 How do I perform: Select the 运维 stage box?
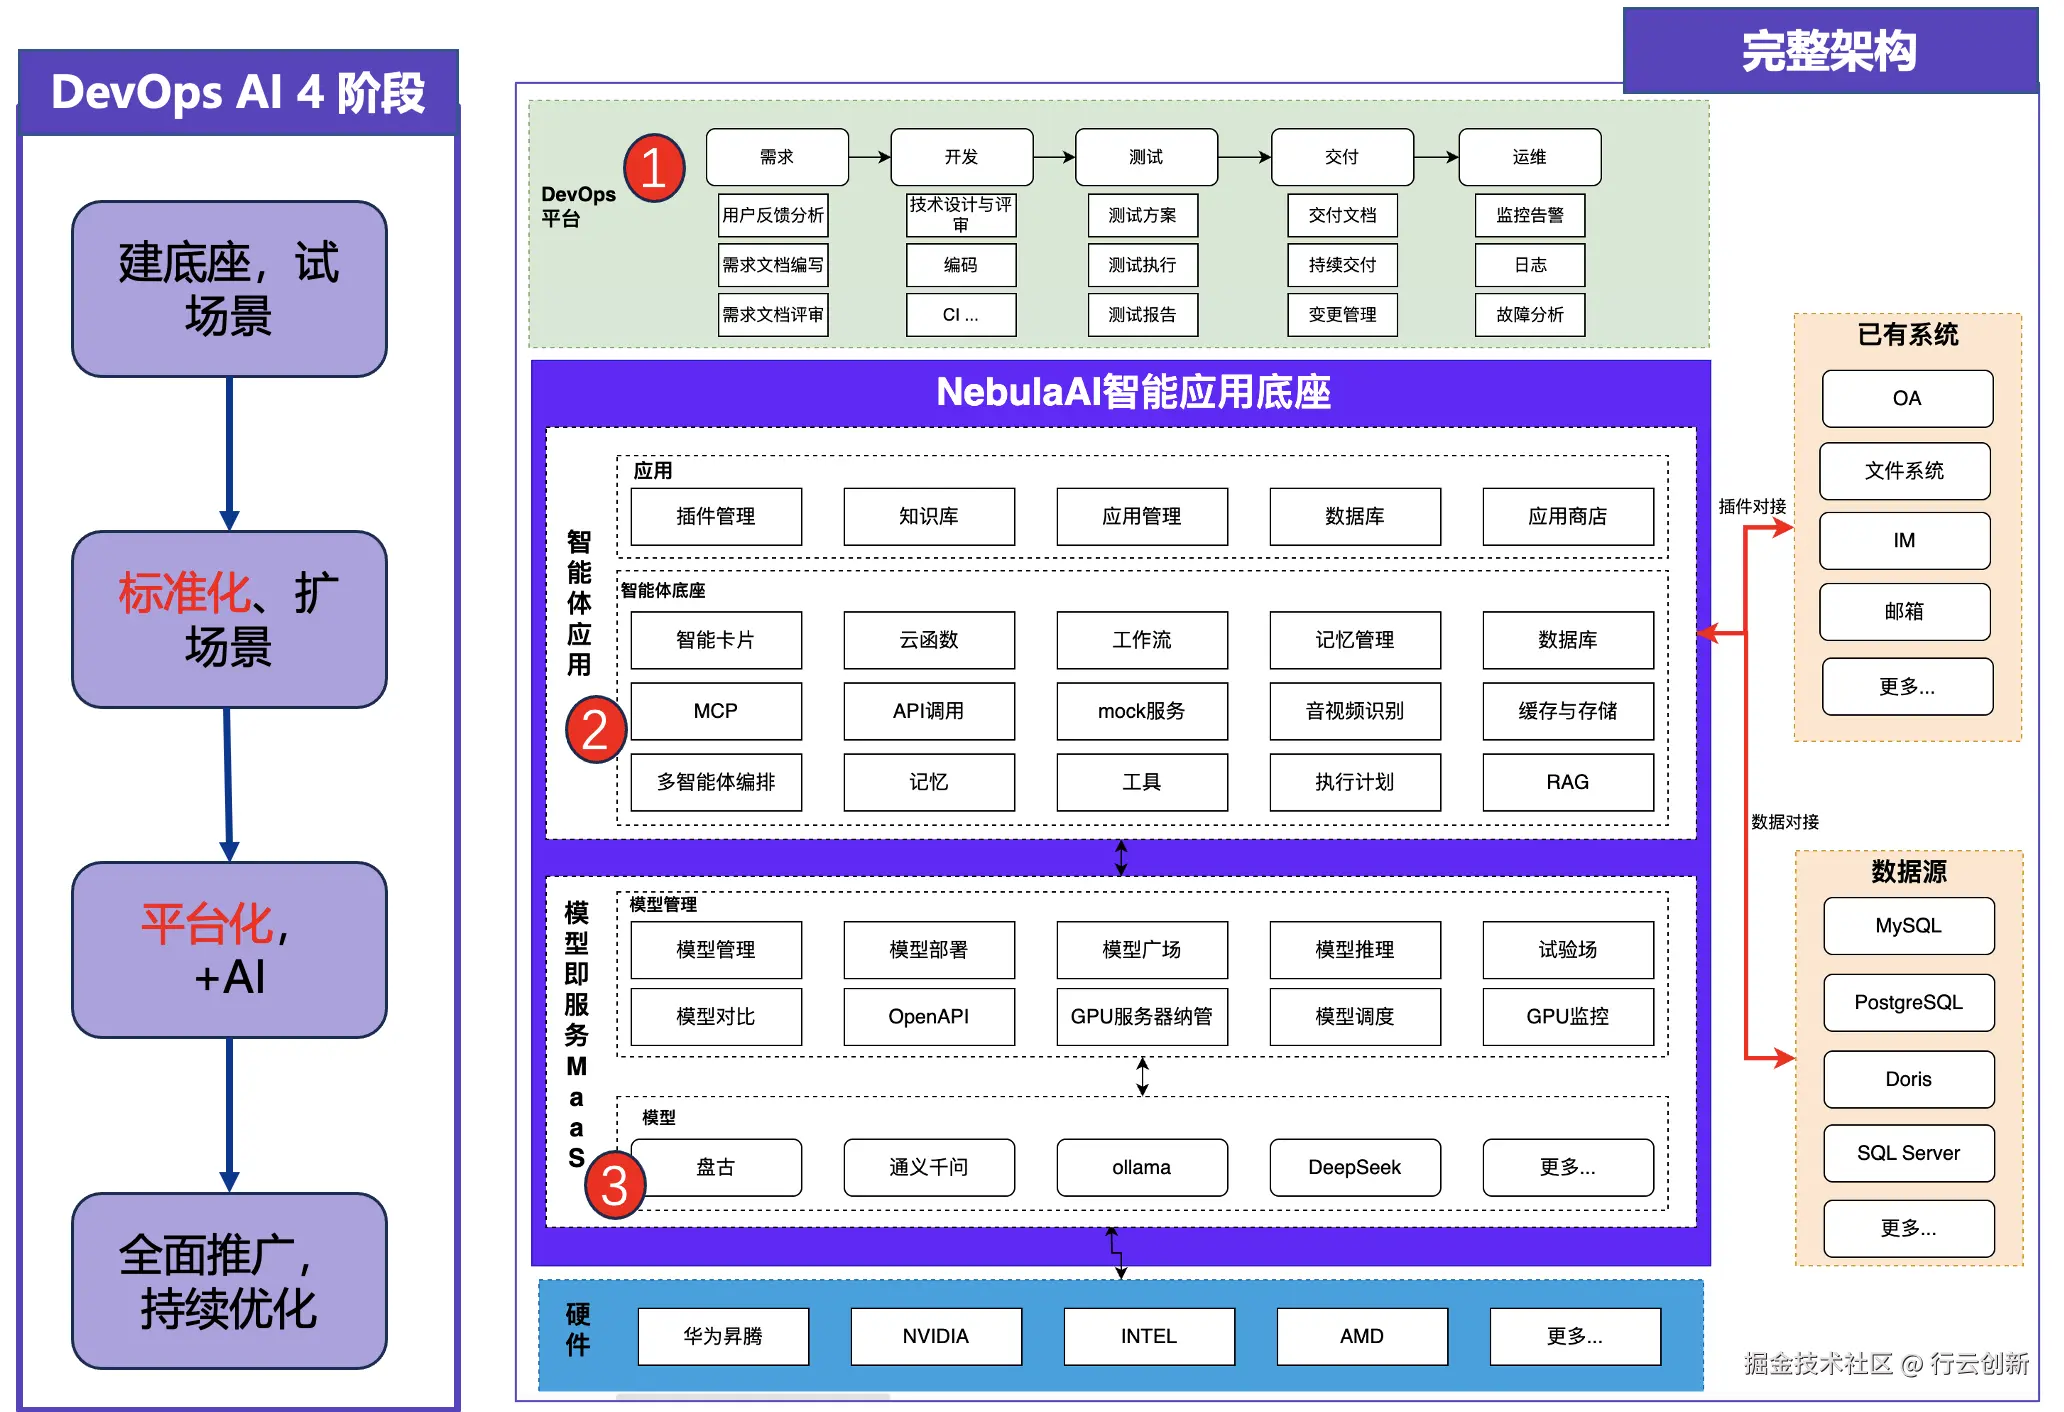coord(1529,157)
